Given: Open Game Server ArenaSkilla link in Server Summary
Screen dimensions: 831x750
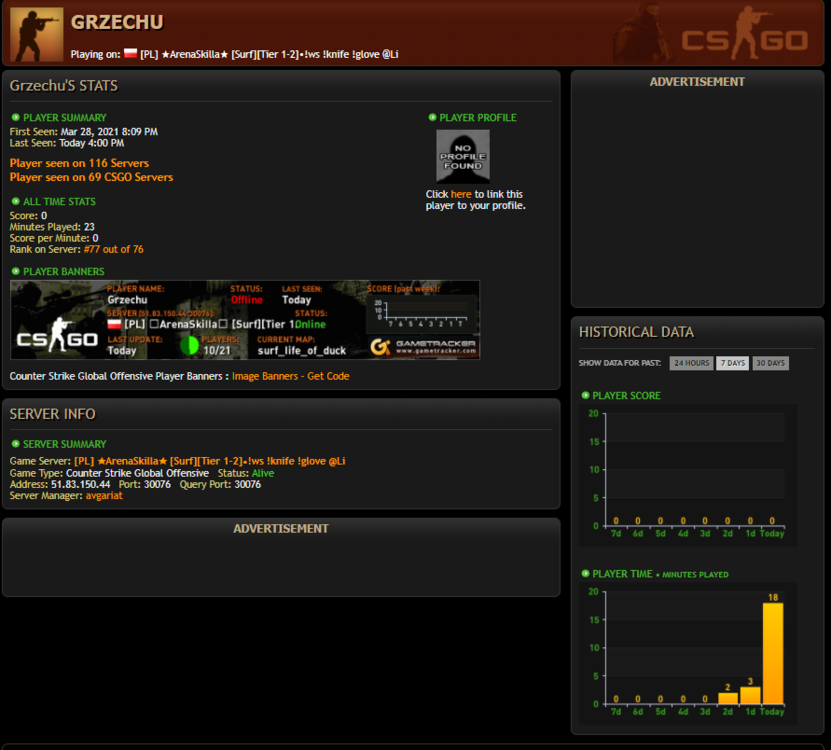Looking at the screenshot, I should (209, 461).
